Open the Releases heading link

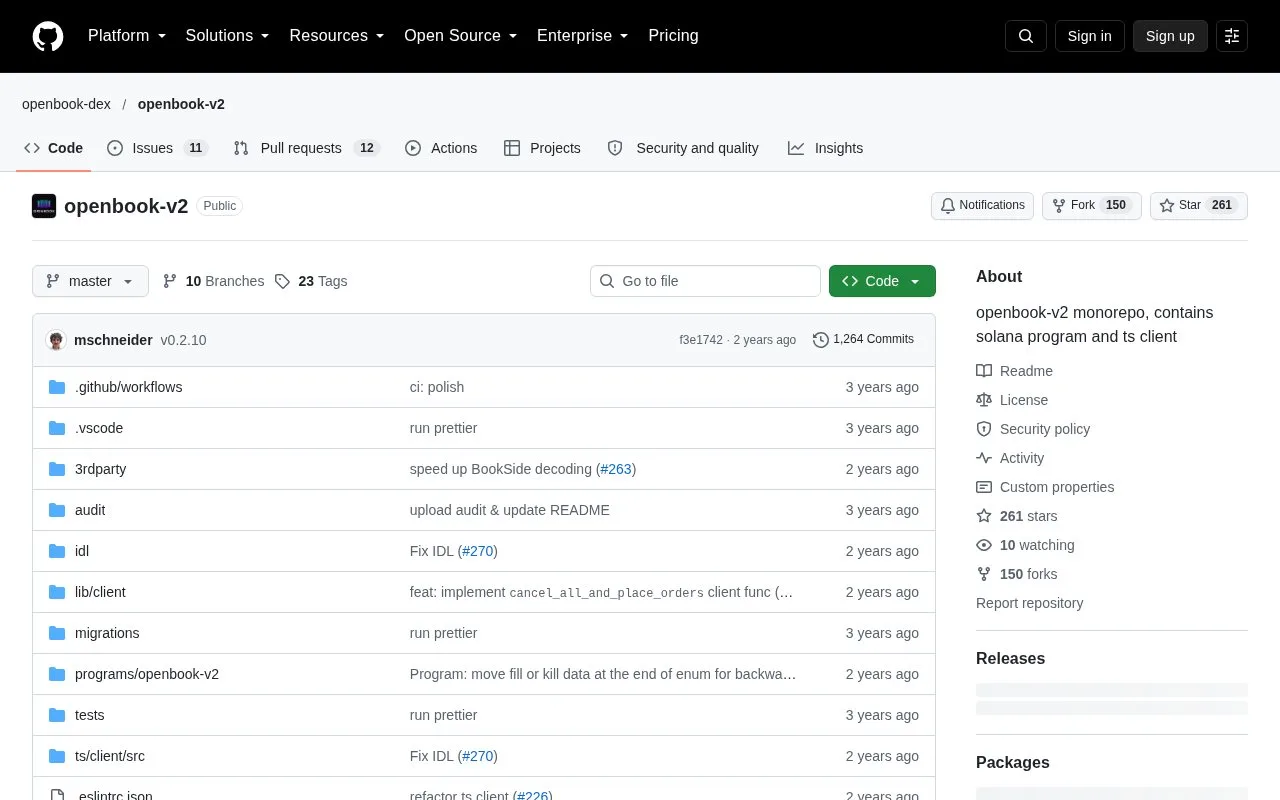(x=1010, y=658)
